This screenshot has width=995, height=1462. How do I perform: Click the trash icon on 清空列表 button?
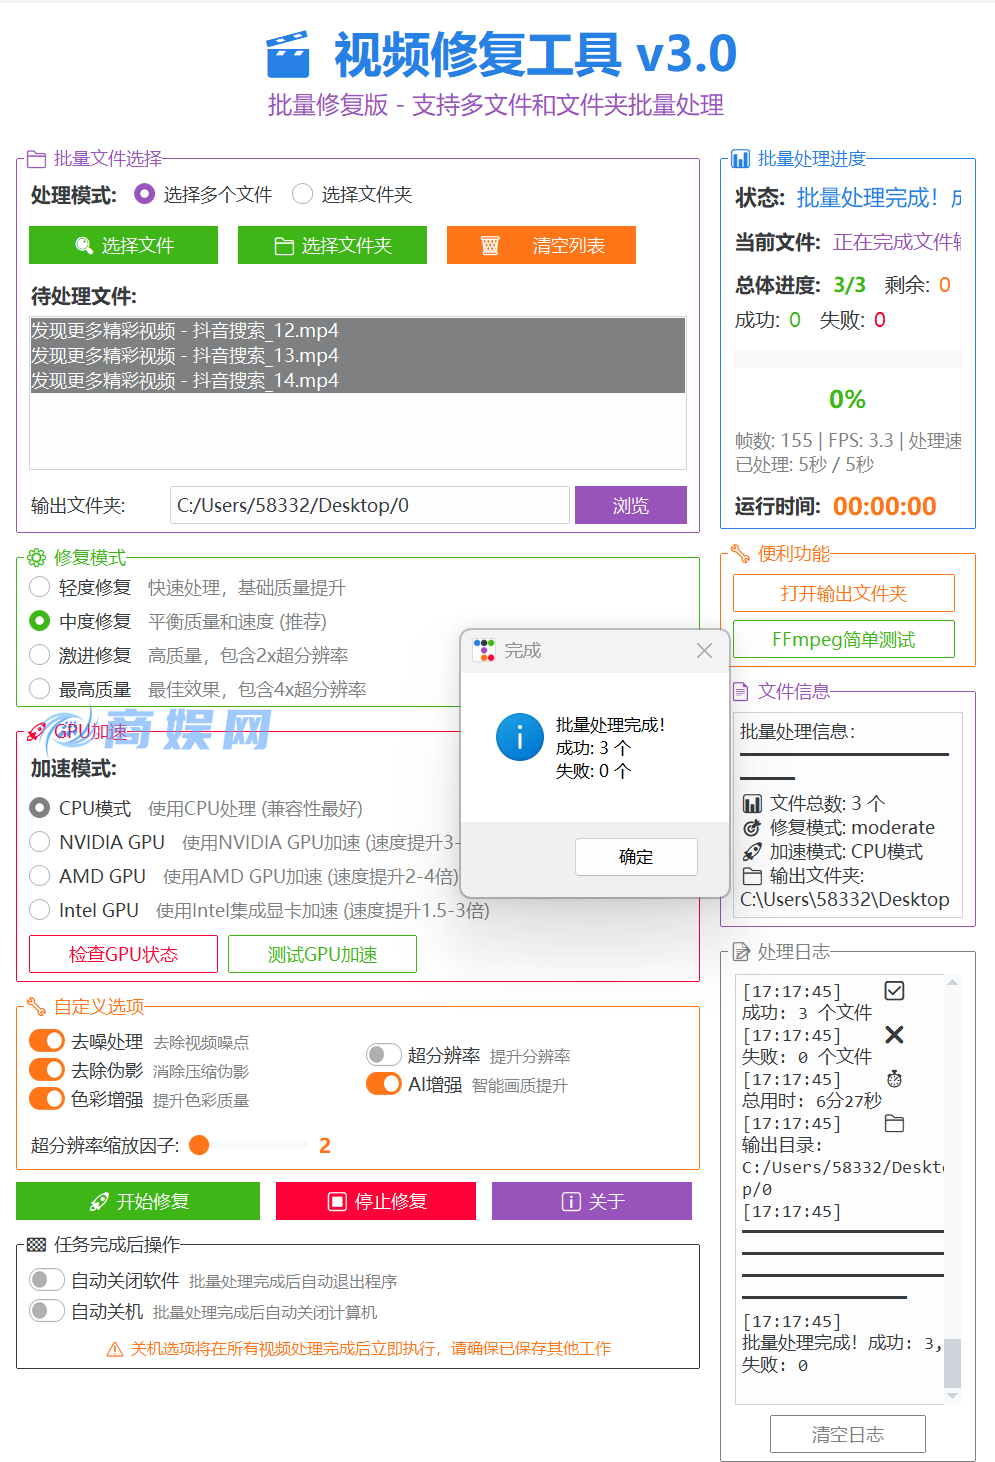point(490,245)
